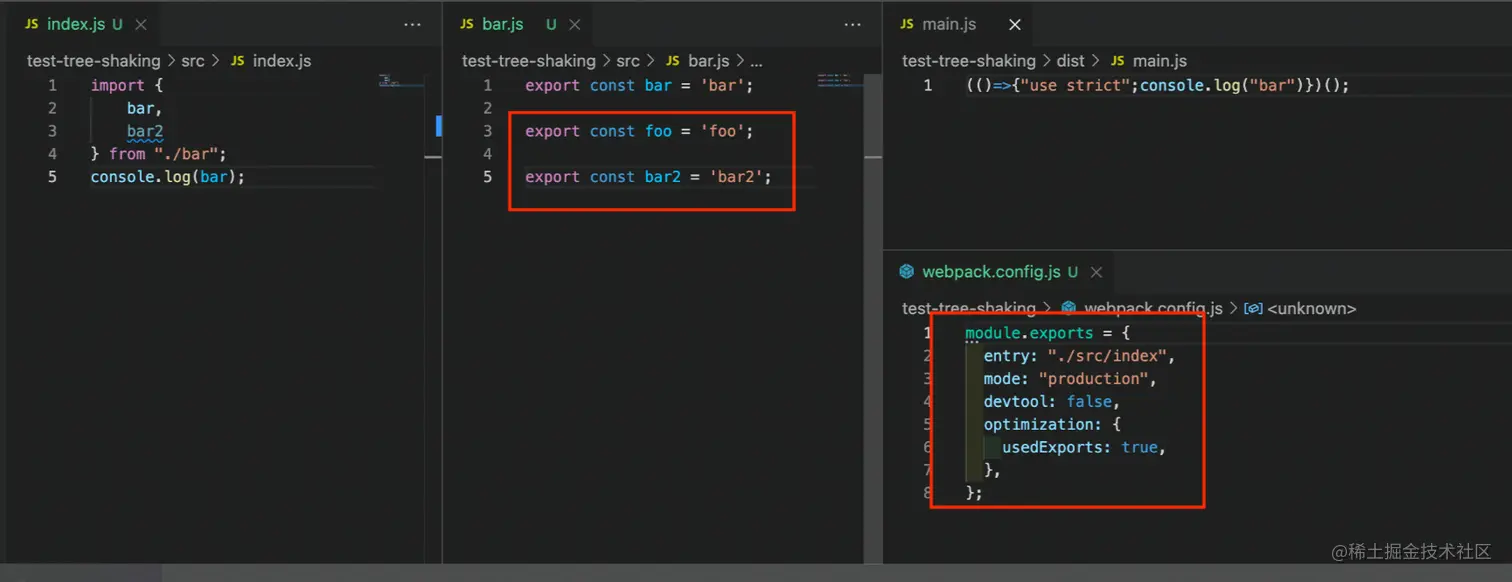Click the JS file icon on bar.js tab
The width and height of the screenshot is (1512, 582).
(x=467, y=24)
